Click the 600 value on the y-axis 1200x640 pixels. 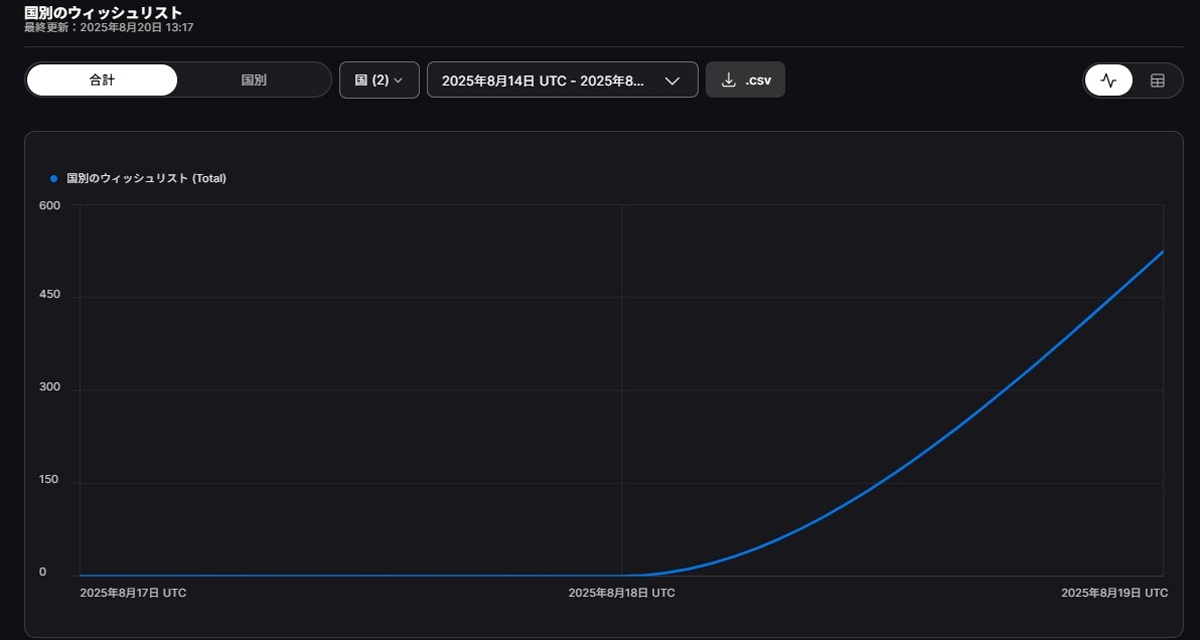(50, 206)
